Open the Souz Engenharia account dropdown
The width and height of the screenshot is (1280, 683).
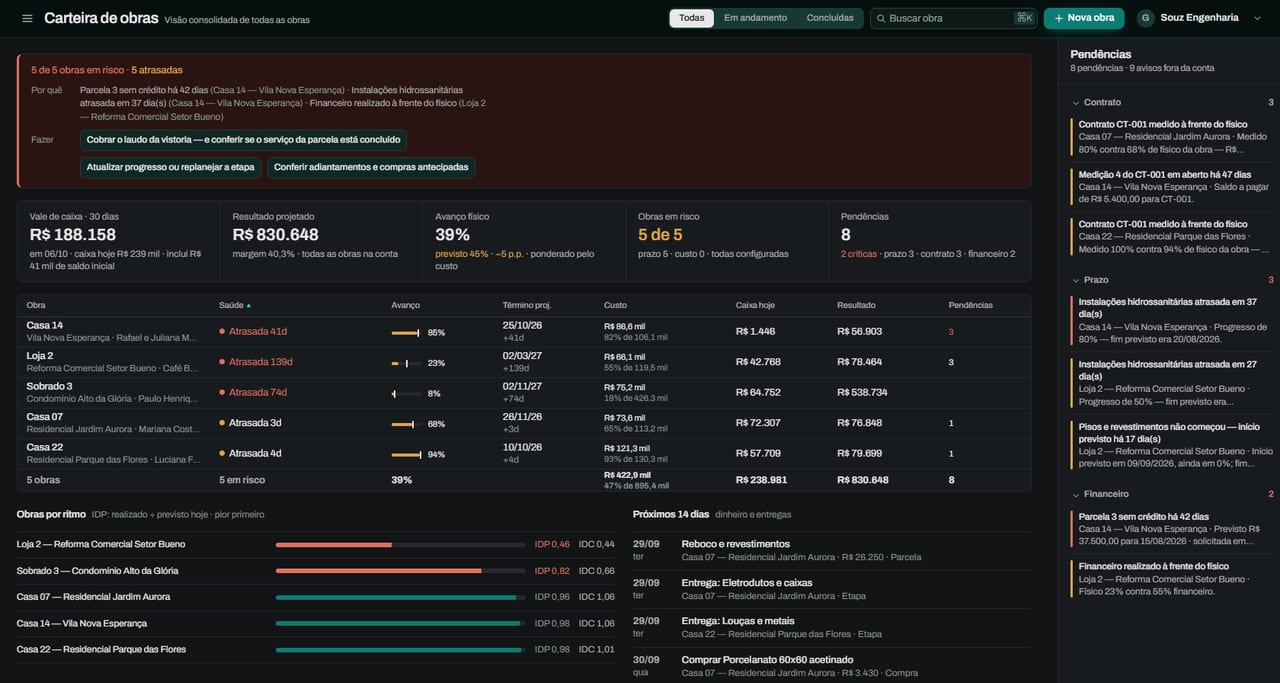click(x=1257, y=18)
